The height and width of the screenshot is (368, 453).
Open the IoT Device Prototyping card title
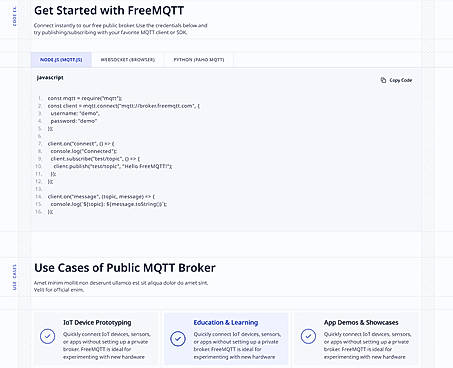[x=97, y=323]
